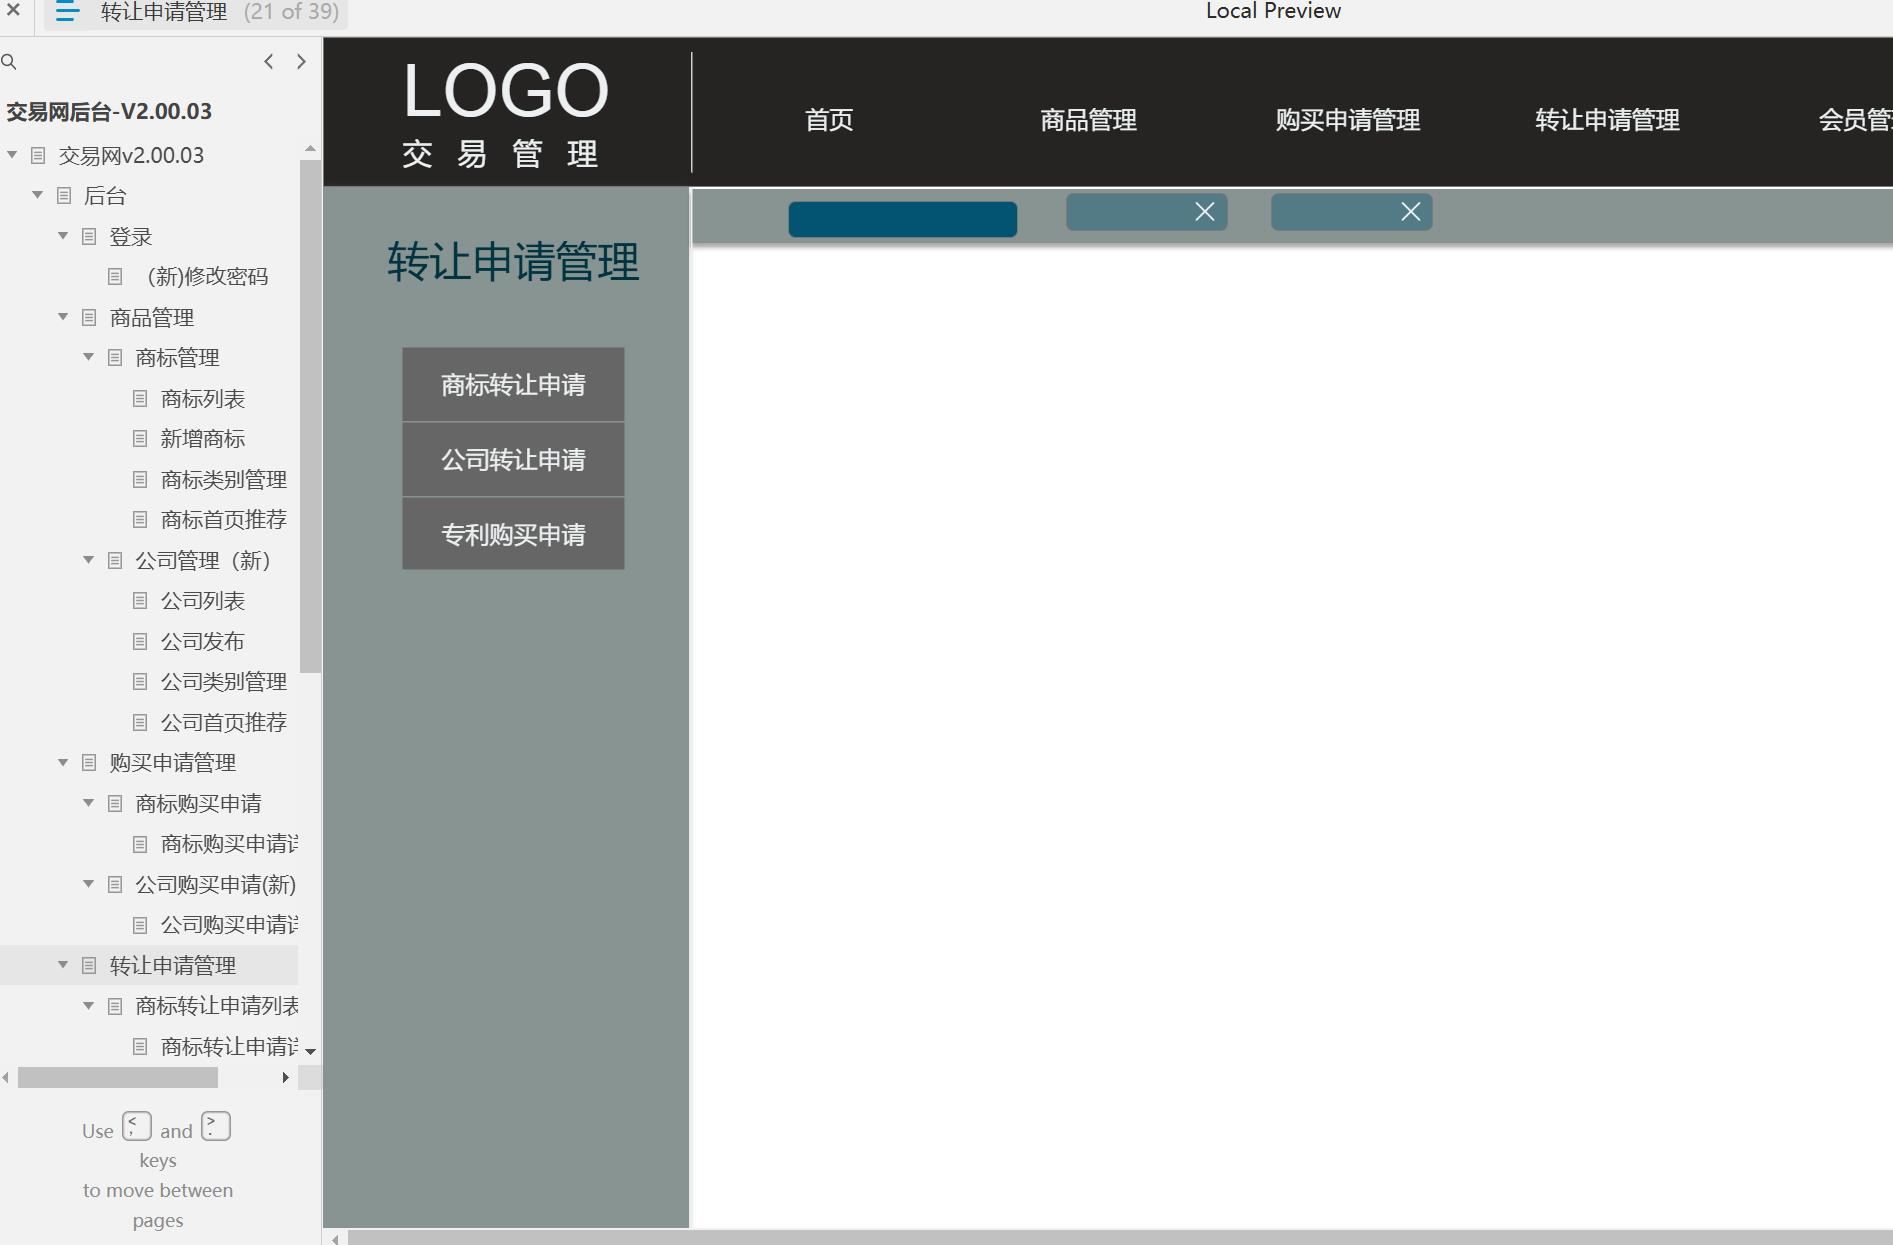Open the 商标购买申请 detail child page
Screen dimensions: 1893x1245
tap(228, 844)
